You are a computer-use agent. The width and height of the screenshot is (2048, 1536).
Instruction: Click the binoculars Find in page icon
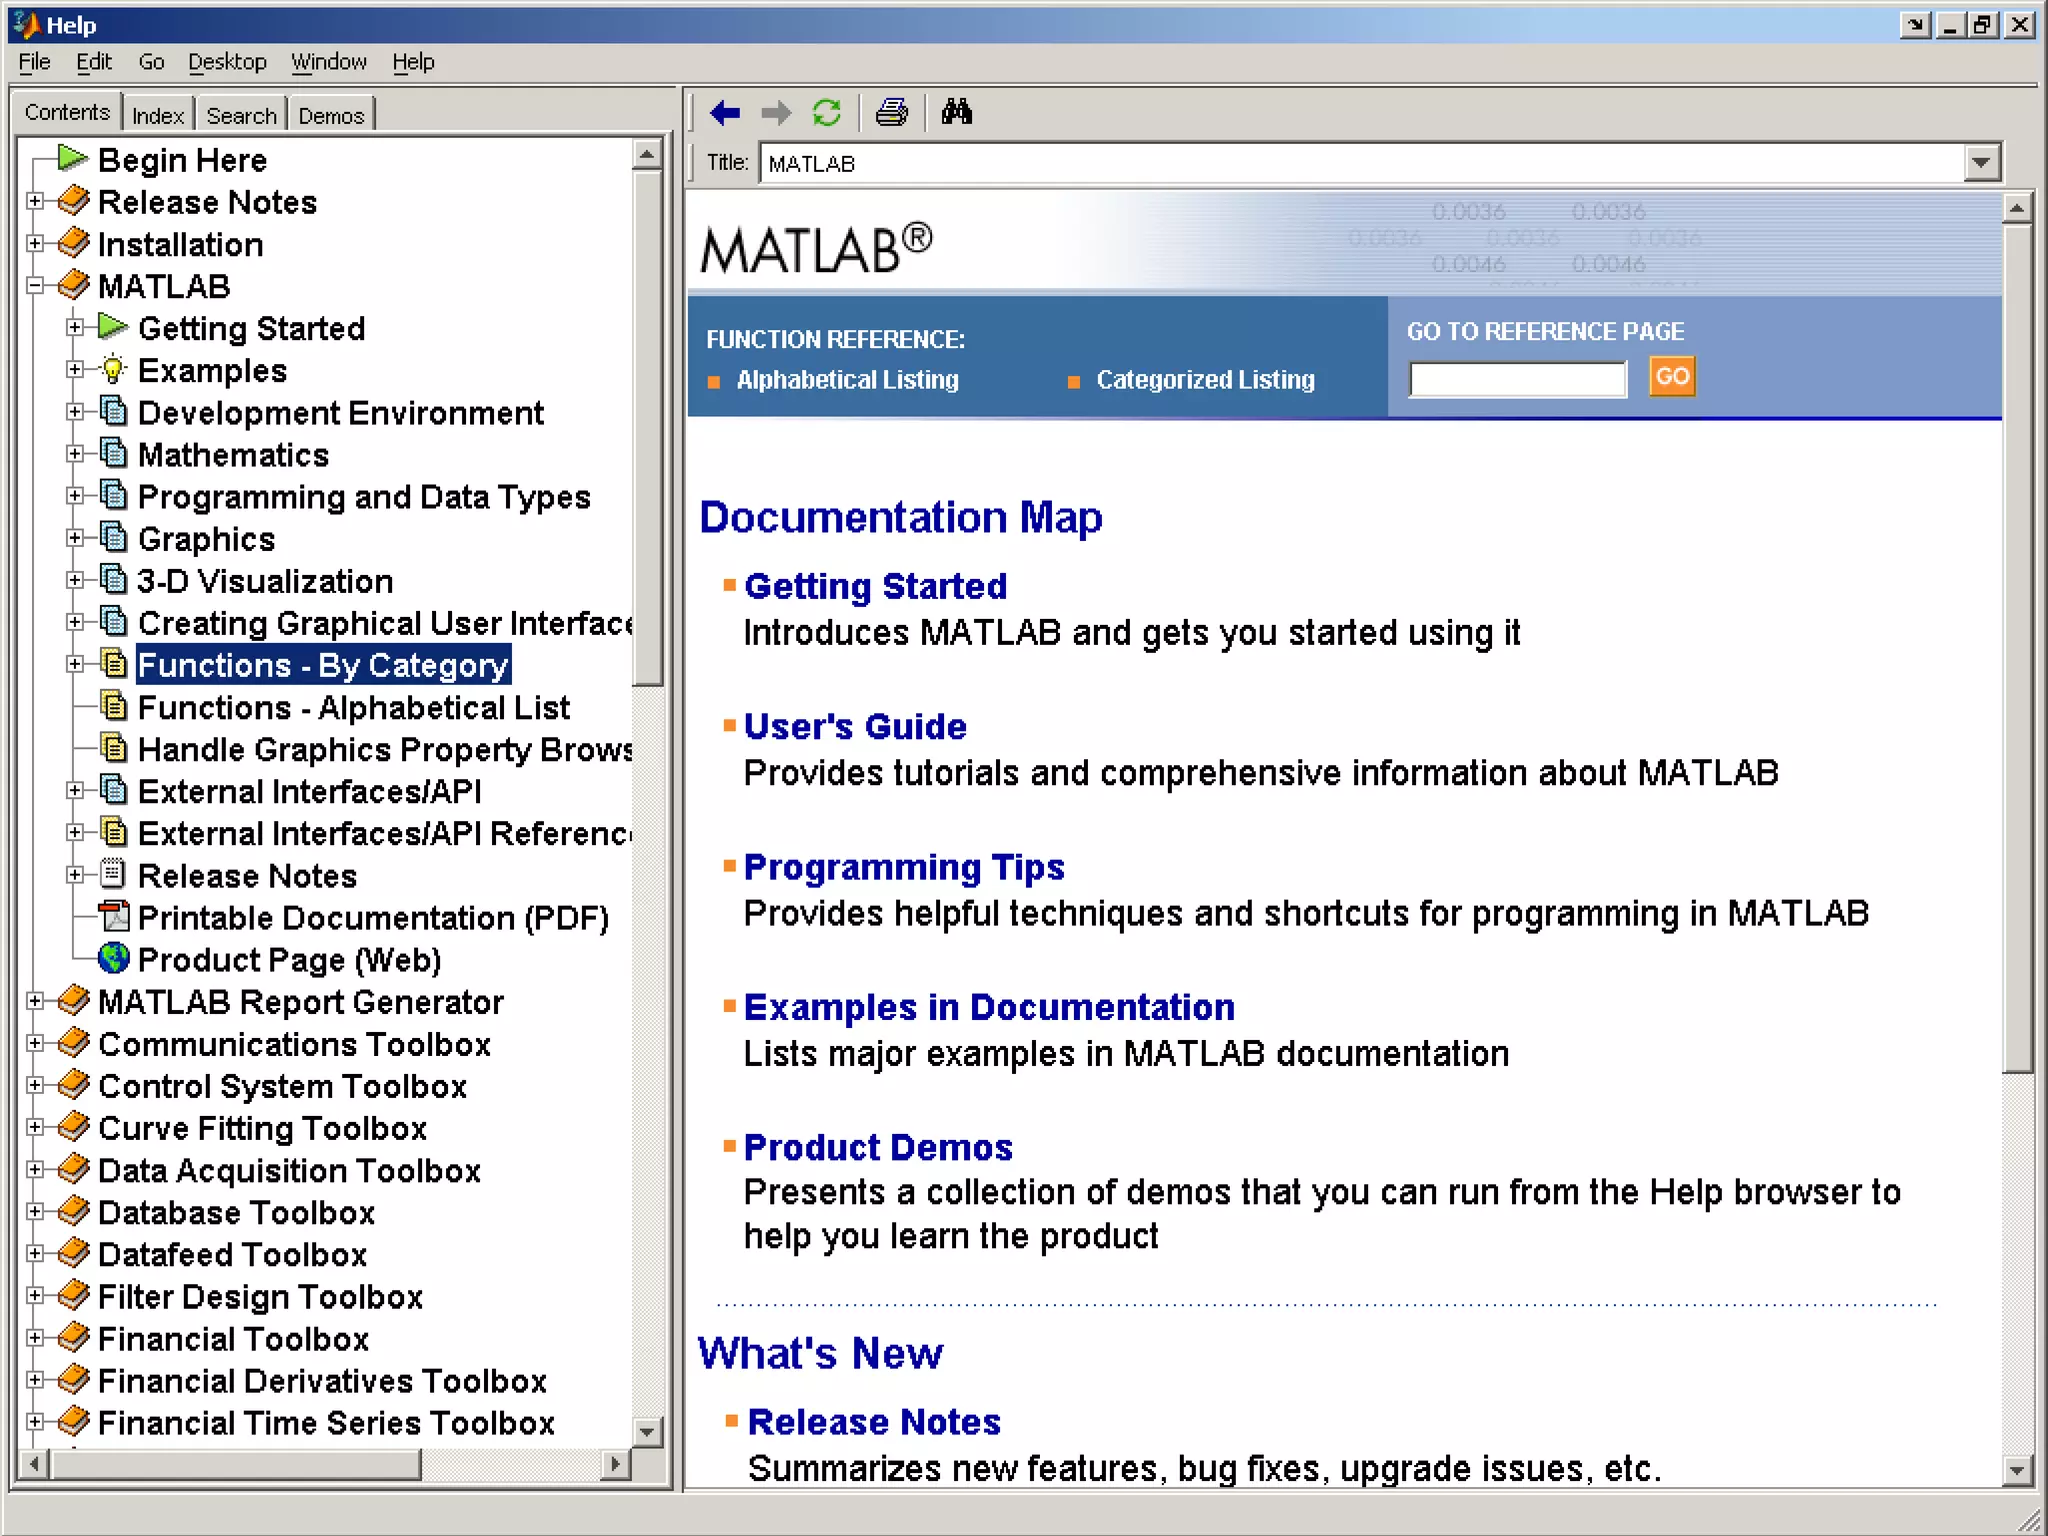(x=956, y=112)
